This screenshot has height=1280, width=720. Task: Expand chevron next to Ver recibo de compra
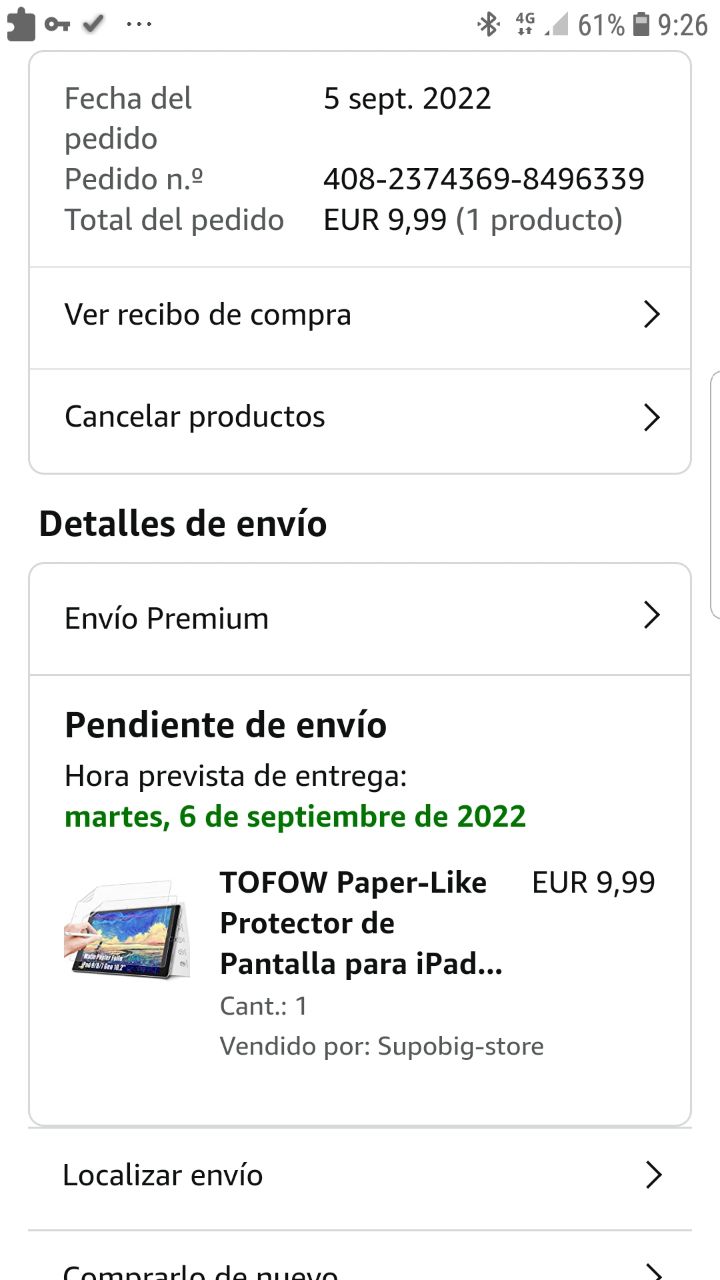(x=651, y=315)
